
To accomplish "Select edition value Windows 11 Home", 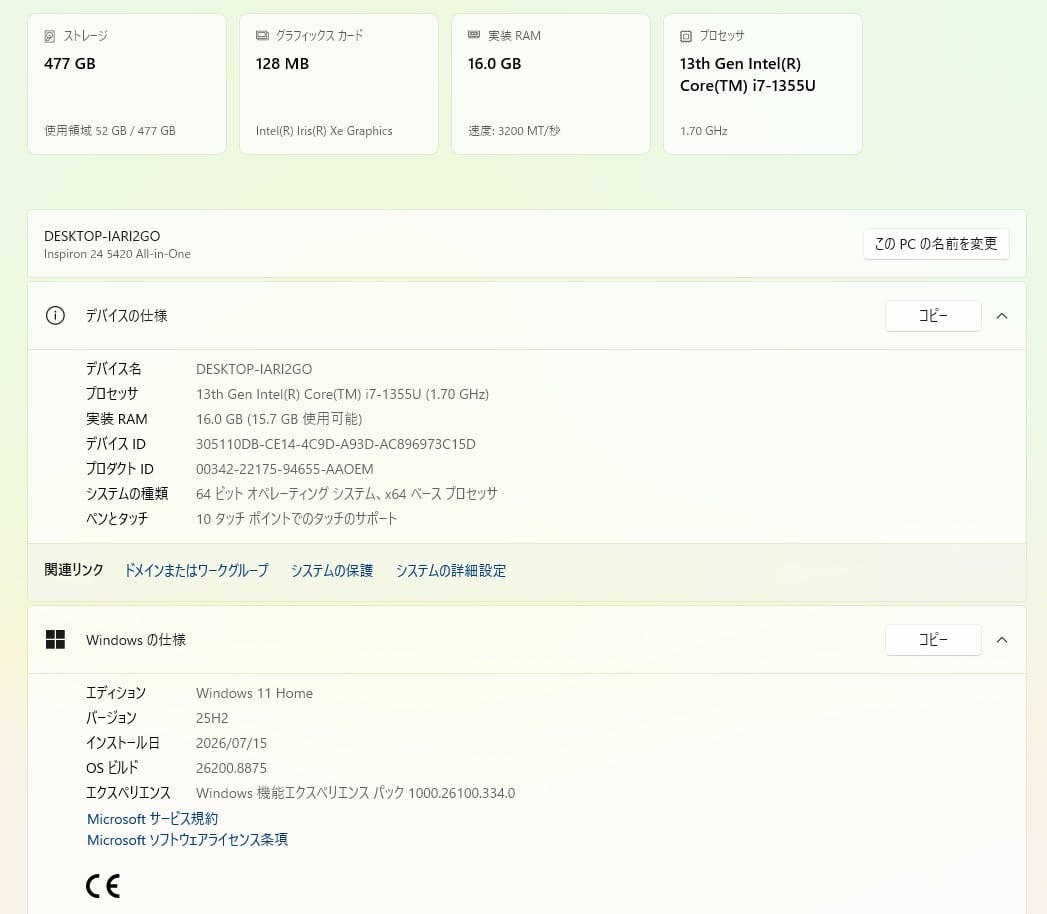I will (x=254, y=693).
